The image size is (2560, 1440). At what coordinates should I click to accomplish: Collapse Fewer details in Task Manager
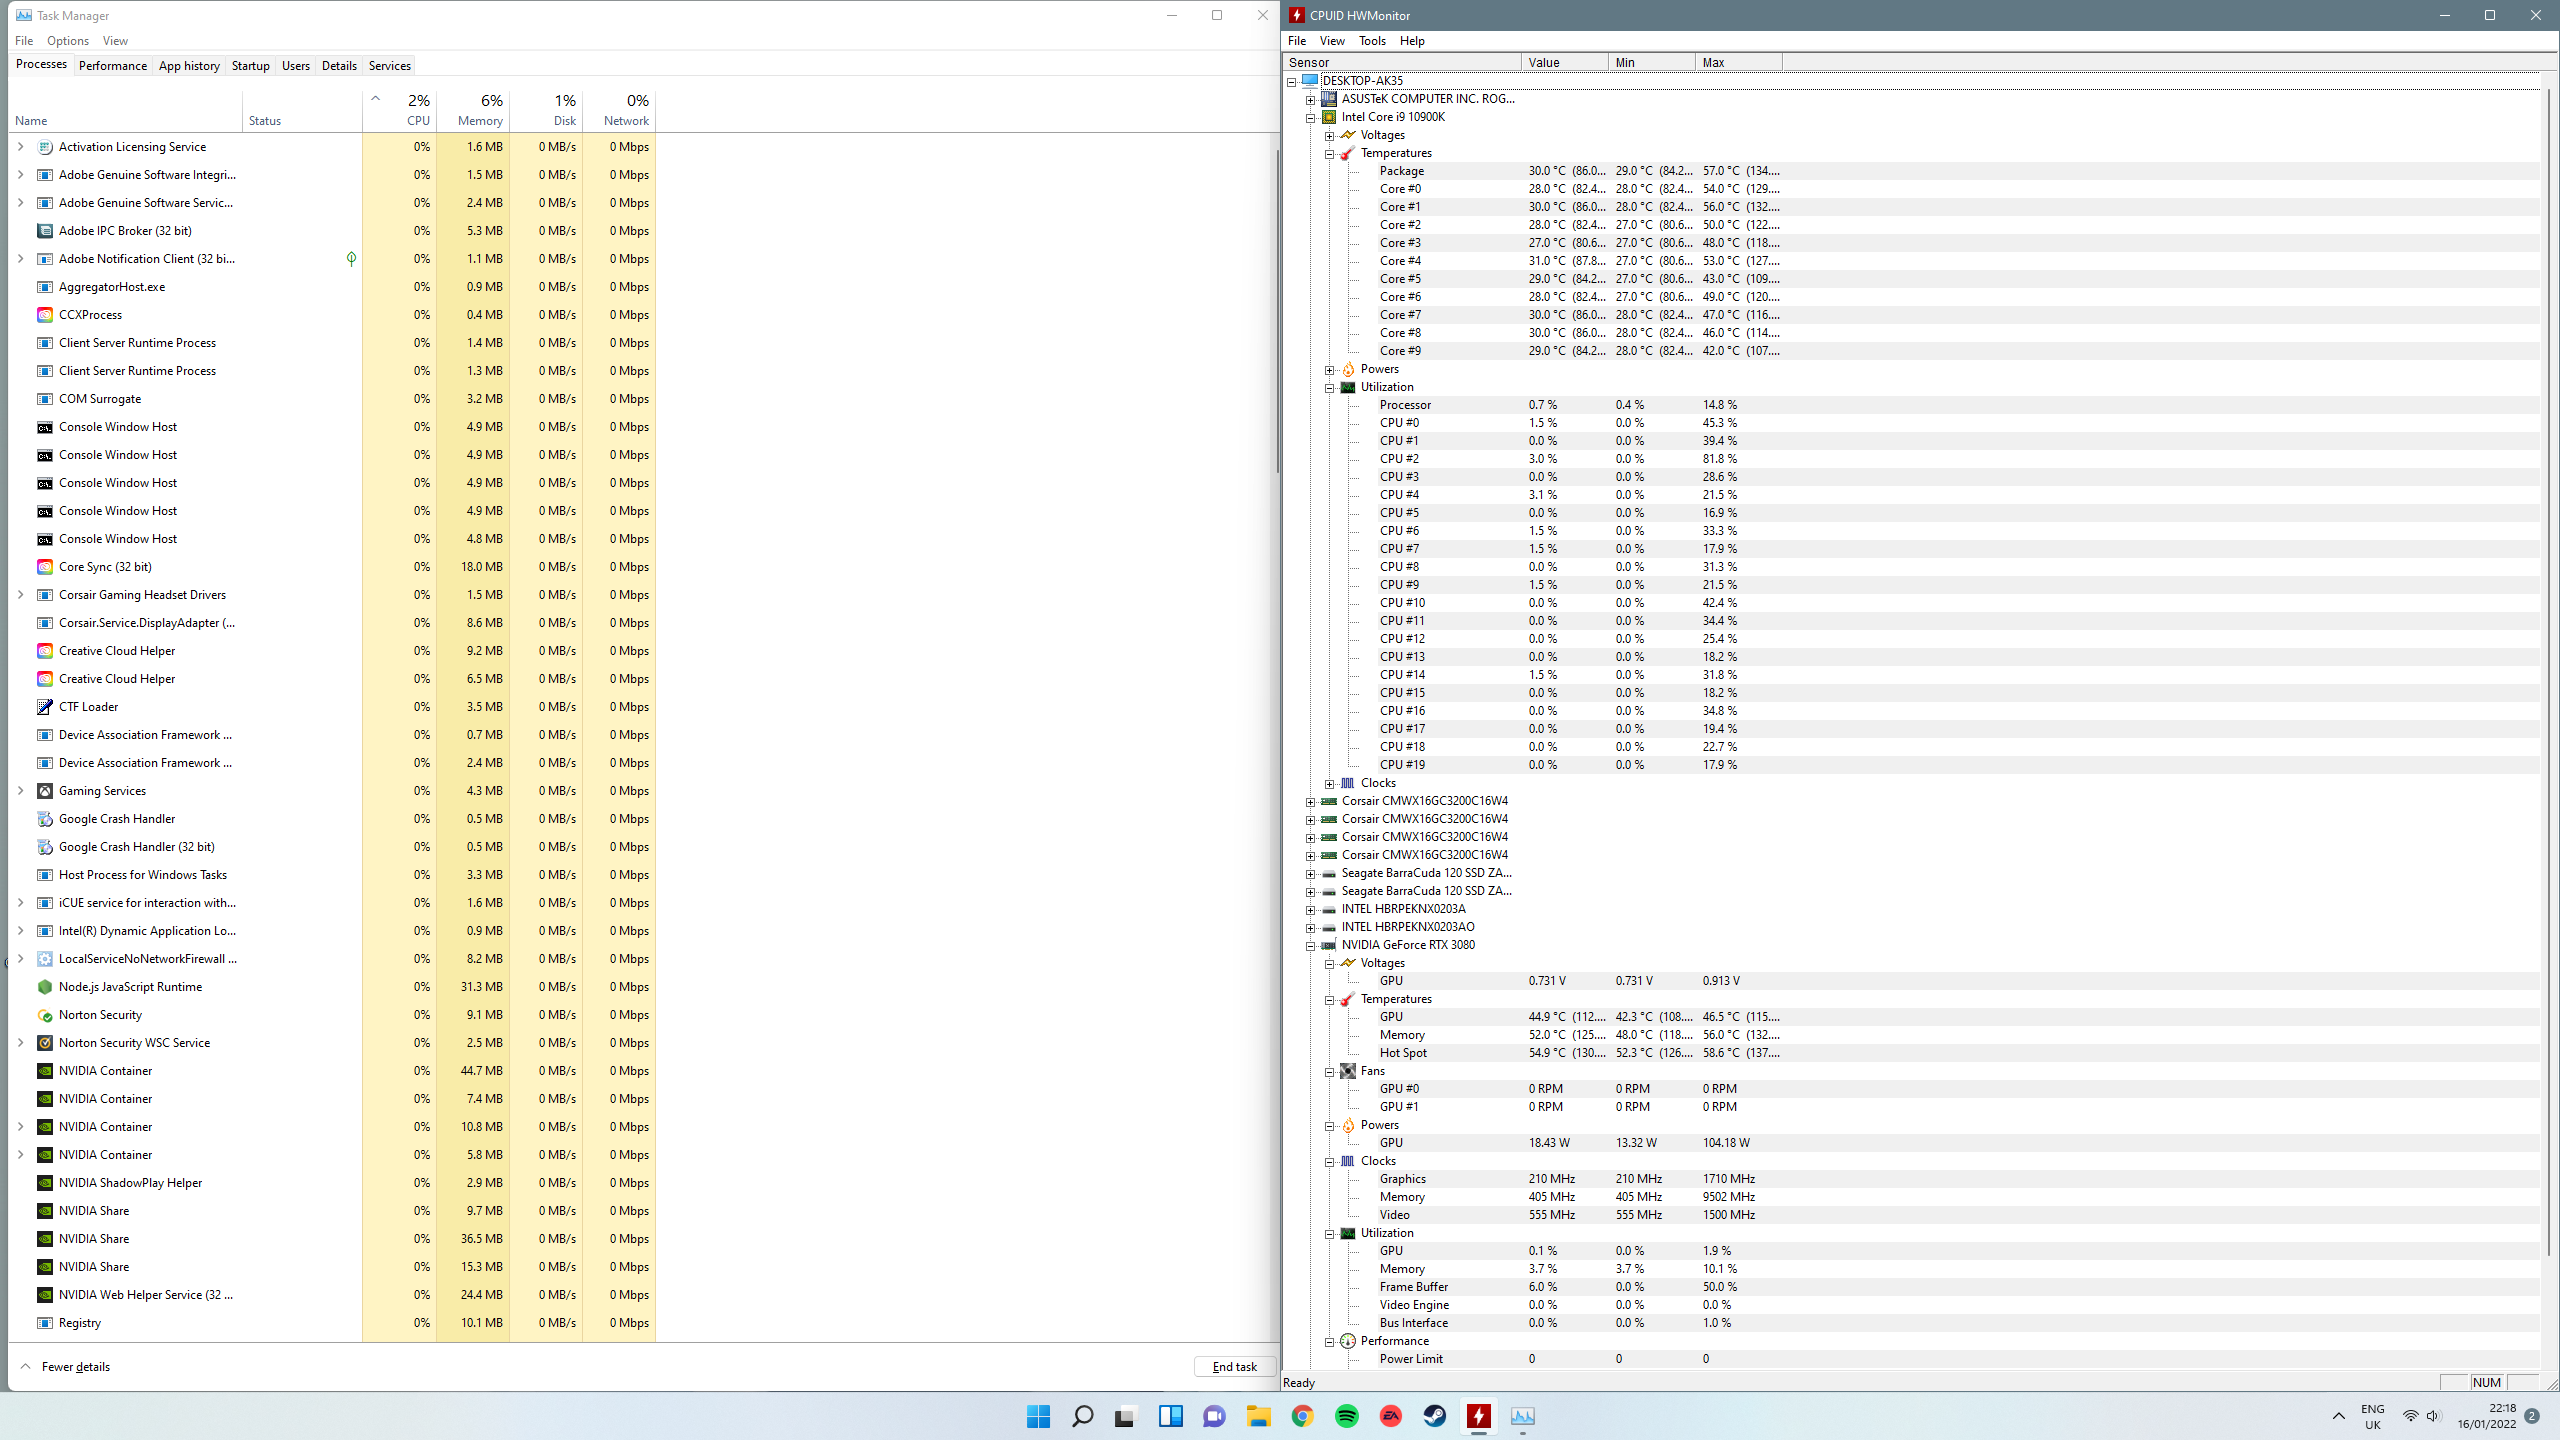click(x=65, y=1367)
